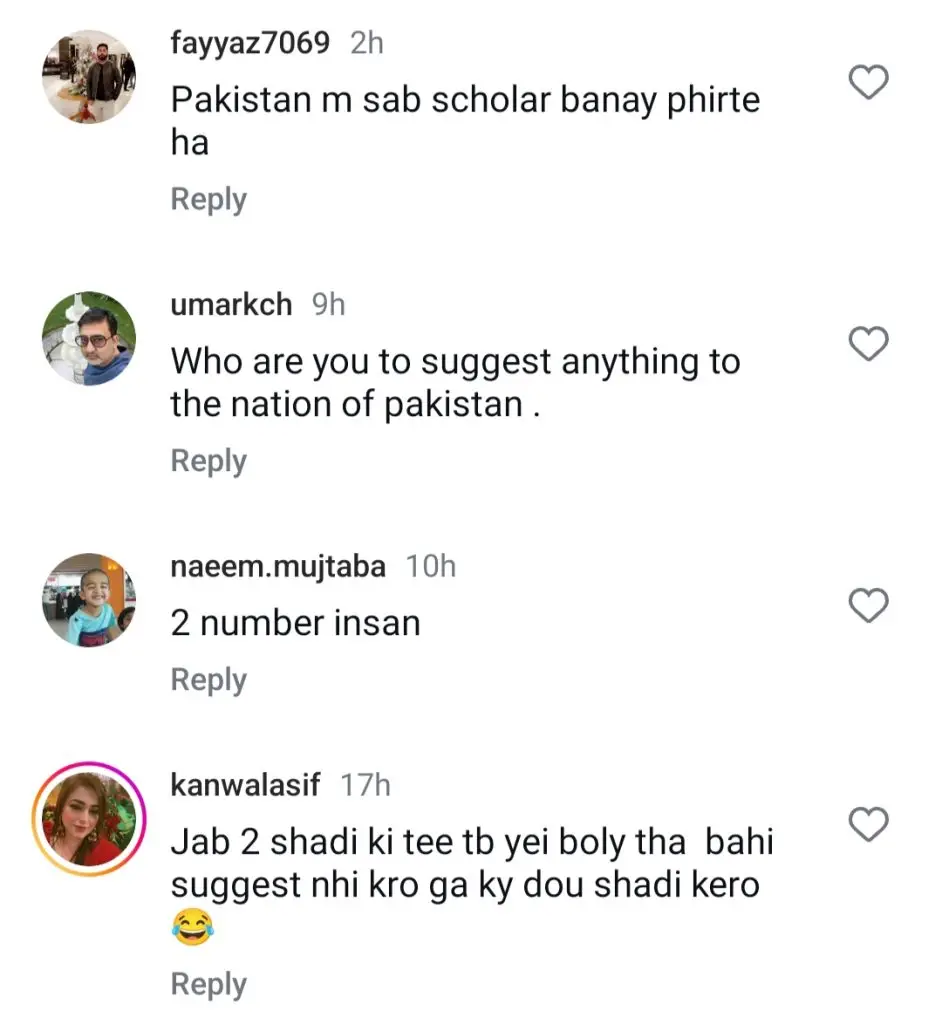Open the fayyaz7069 username link

[250, 43]
